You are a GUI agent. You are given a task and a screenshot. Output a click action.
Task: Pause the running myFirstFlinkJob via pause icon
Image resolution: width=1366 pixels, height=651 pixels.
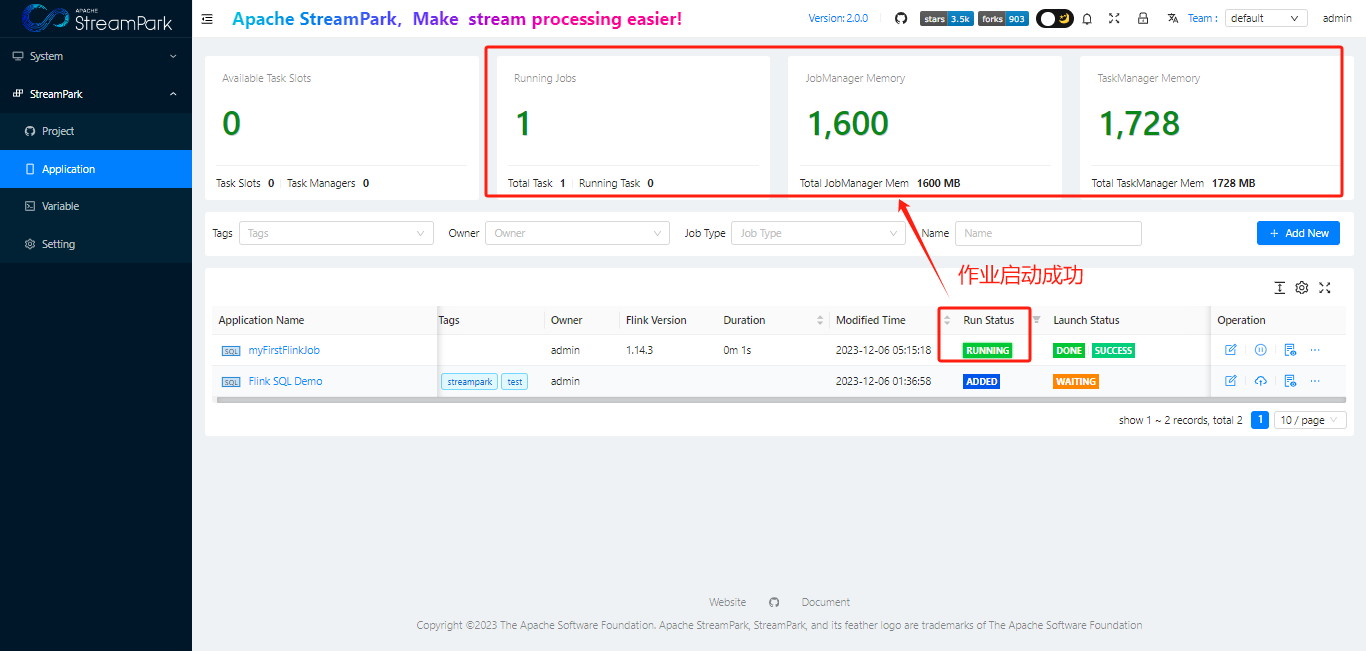pyautogui.click(x=1261, y=349)
